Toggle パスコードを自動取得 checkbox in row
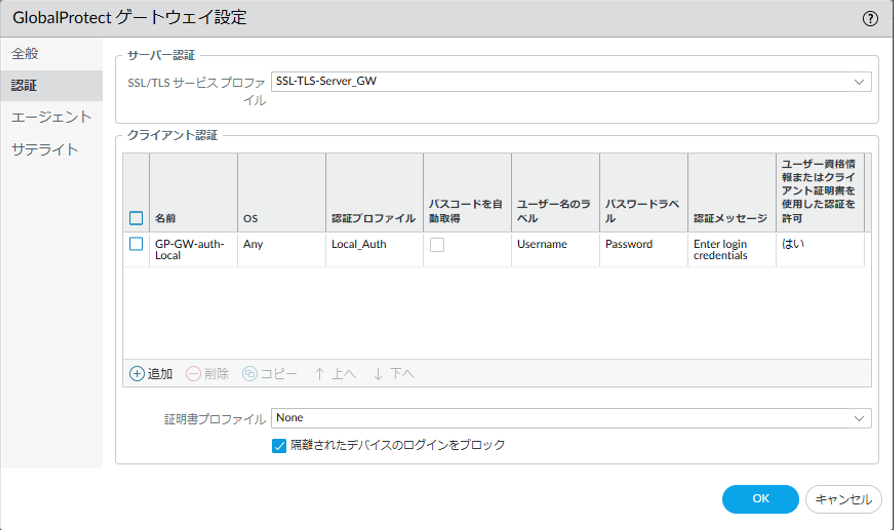This screenshot has height=530, width=894. pyautogui.click(x=437, y=244)
